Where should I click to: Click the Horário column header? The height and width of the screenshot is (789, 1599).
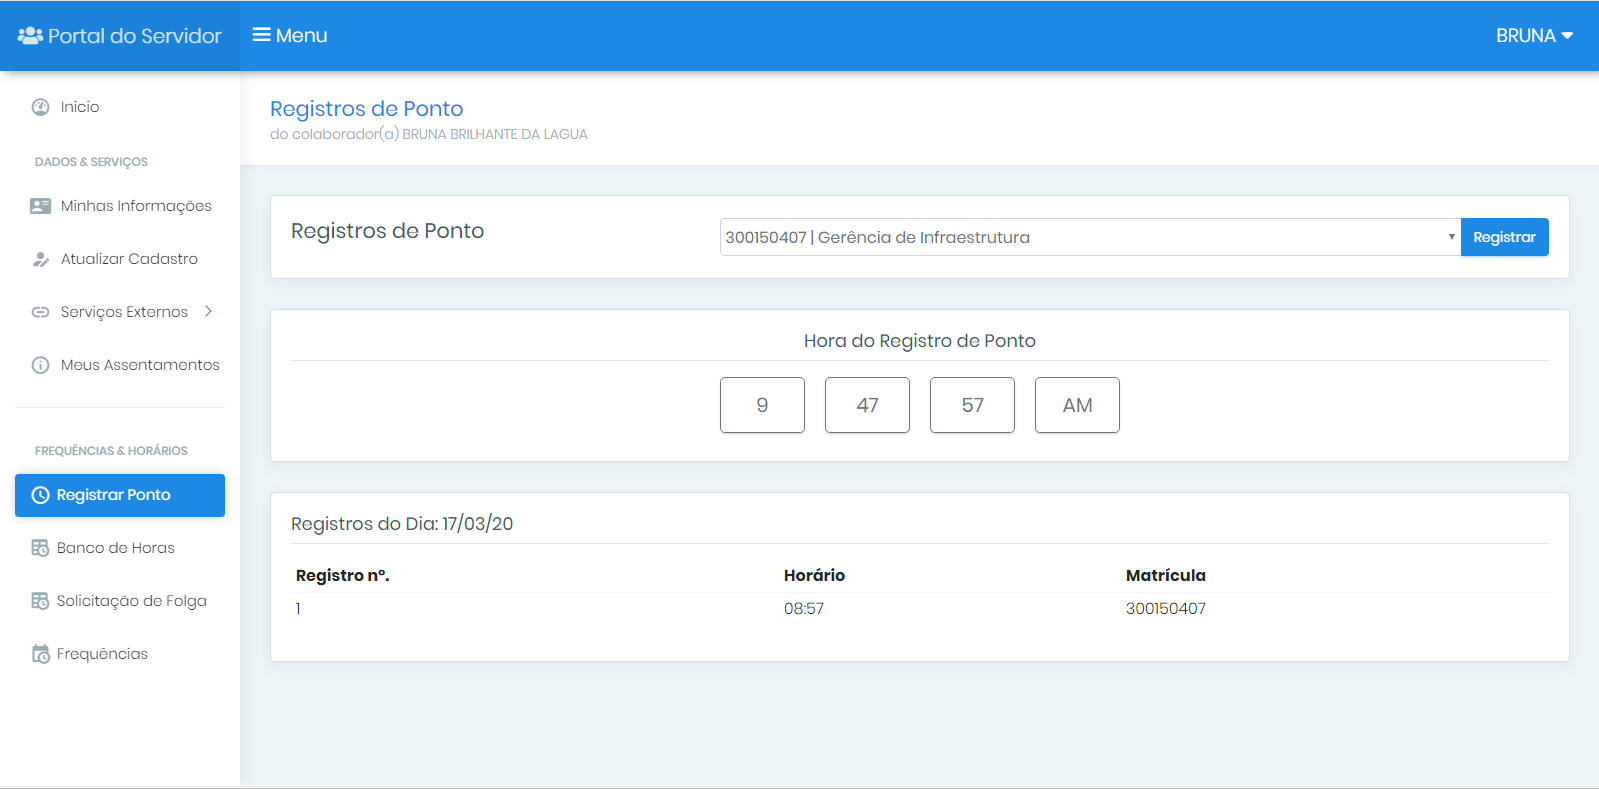[x=814, y=575]
